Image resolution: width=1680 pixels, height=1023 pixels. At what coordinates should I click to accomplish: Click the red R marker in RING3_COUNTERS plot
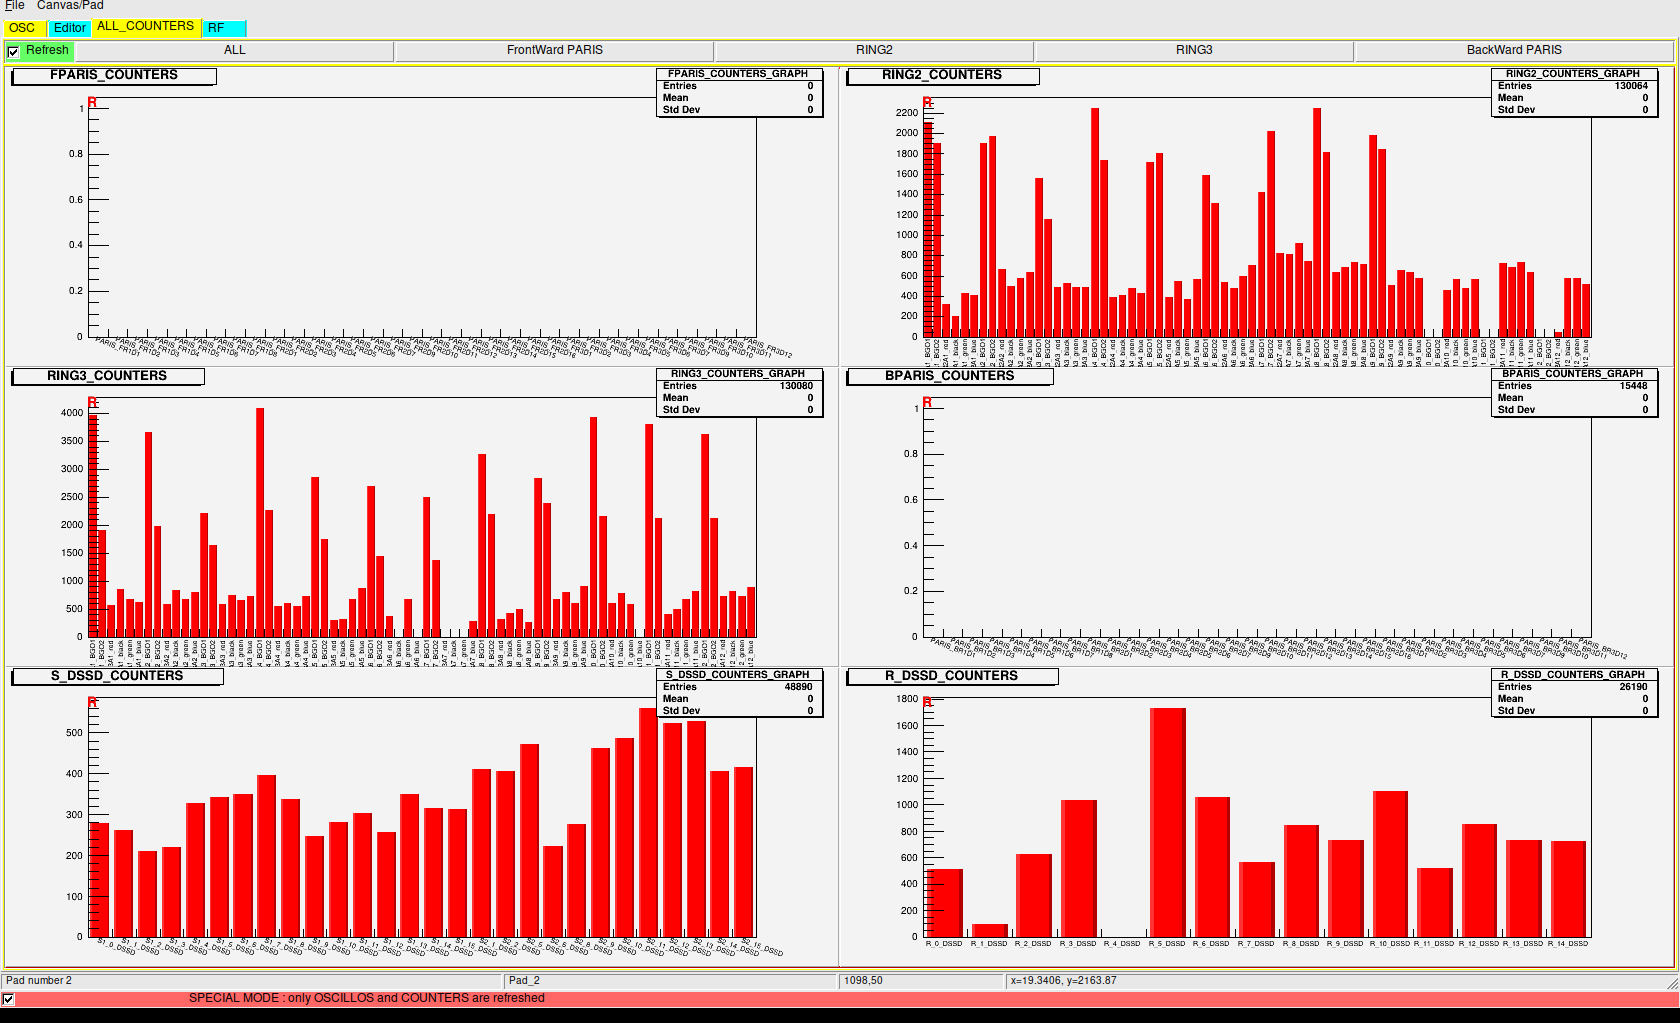[92, 403]
